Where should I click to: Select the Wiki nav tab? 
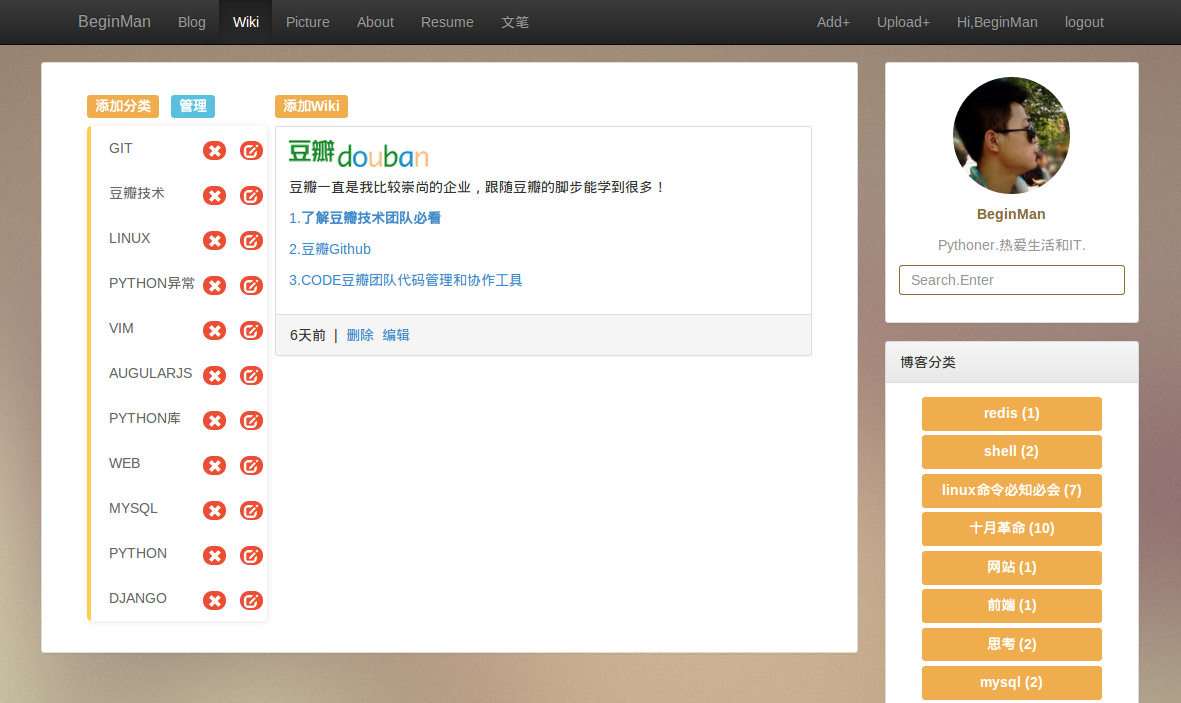pos(246,23)
